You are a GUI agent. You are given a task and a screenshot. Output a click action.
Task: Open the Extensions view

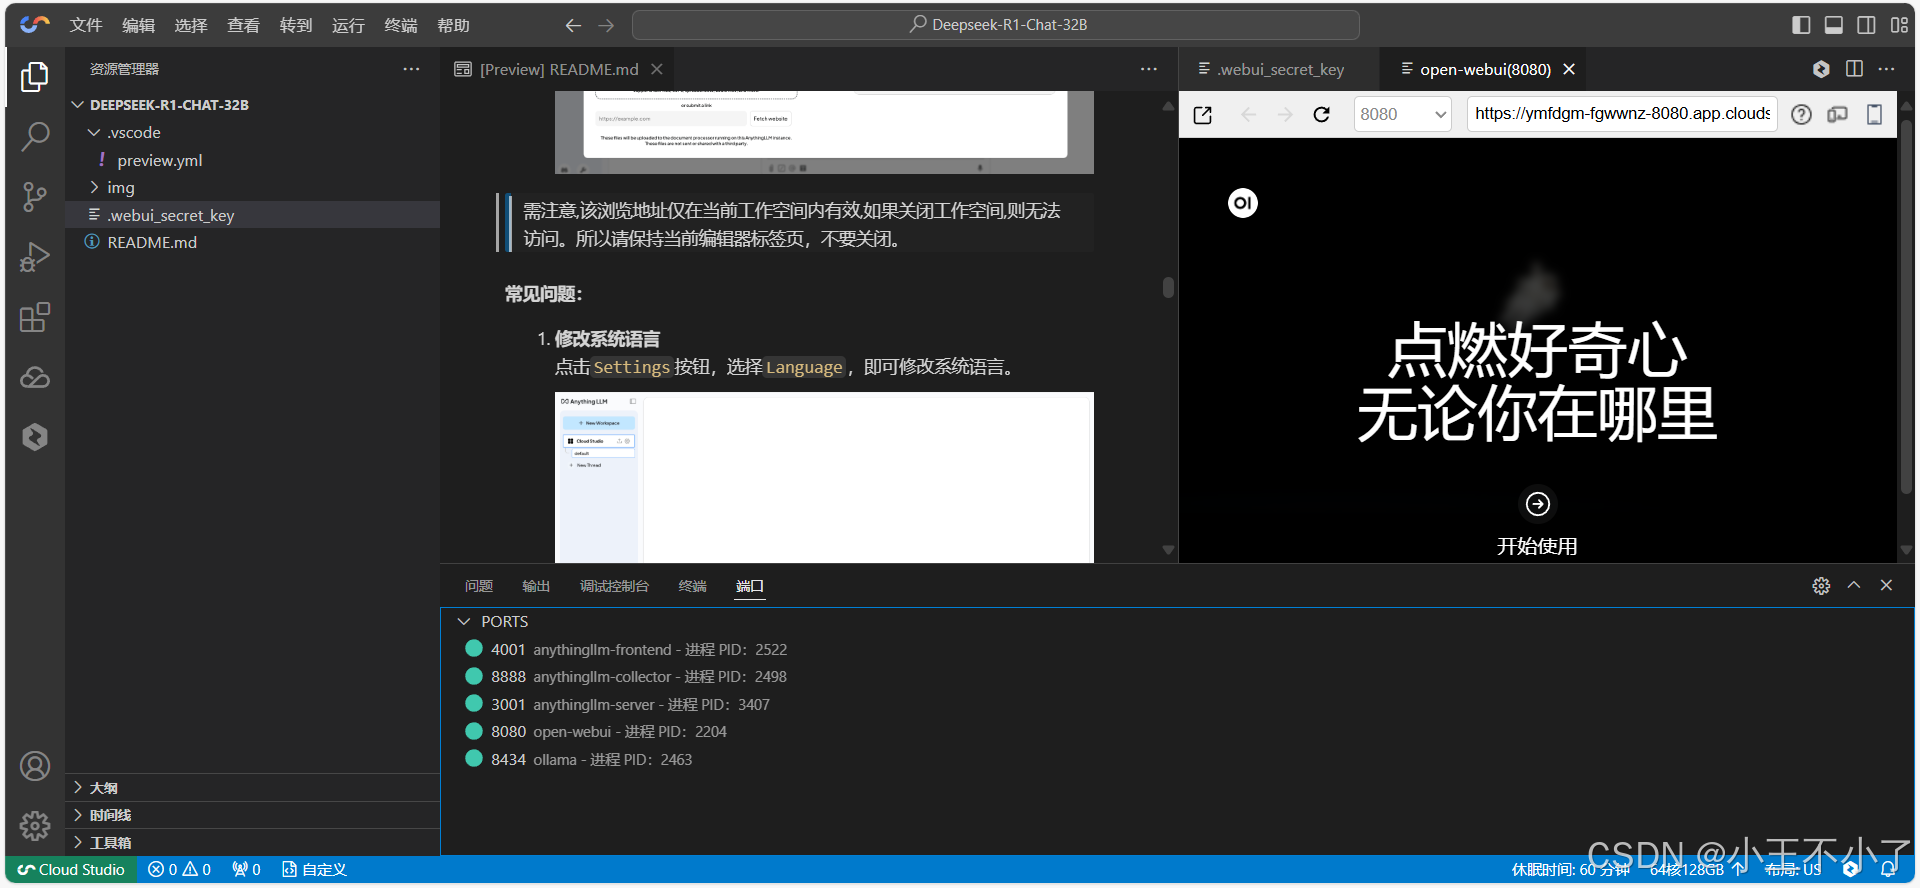click(35, 317)
